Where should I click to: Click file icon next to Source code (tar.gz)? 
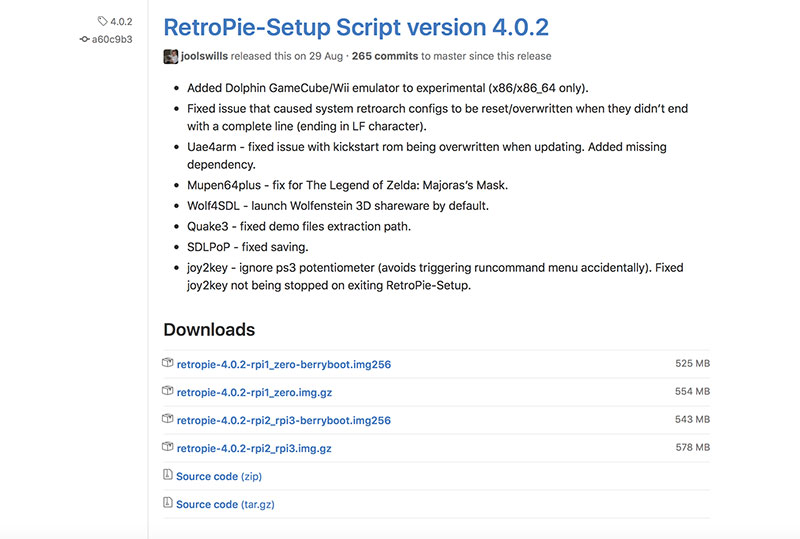coord(168,504)
